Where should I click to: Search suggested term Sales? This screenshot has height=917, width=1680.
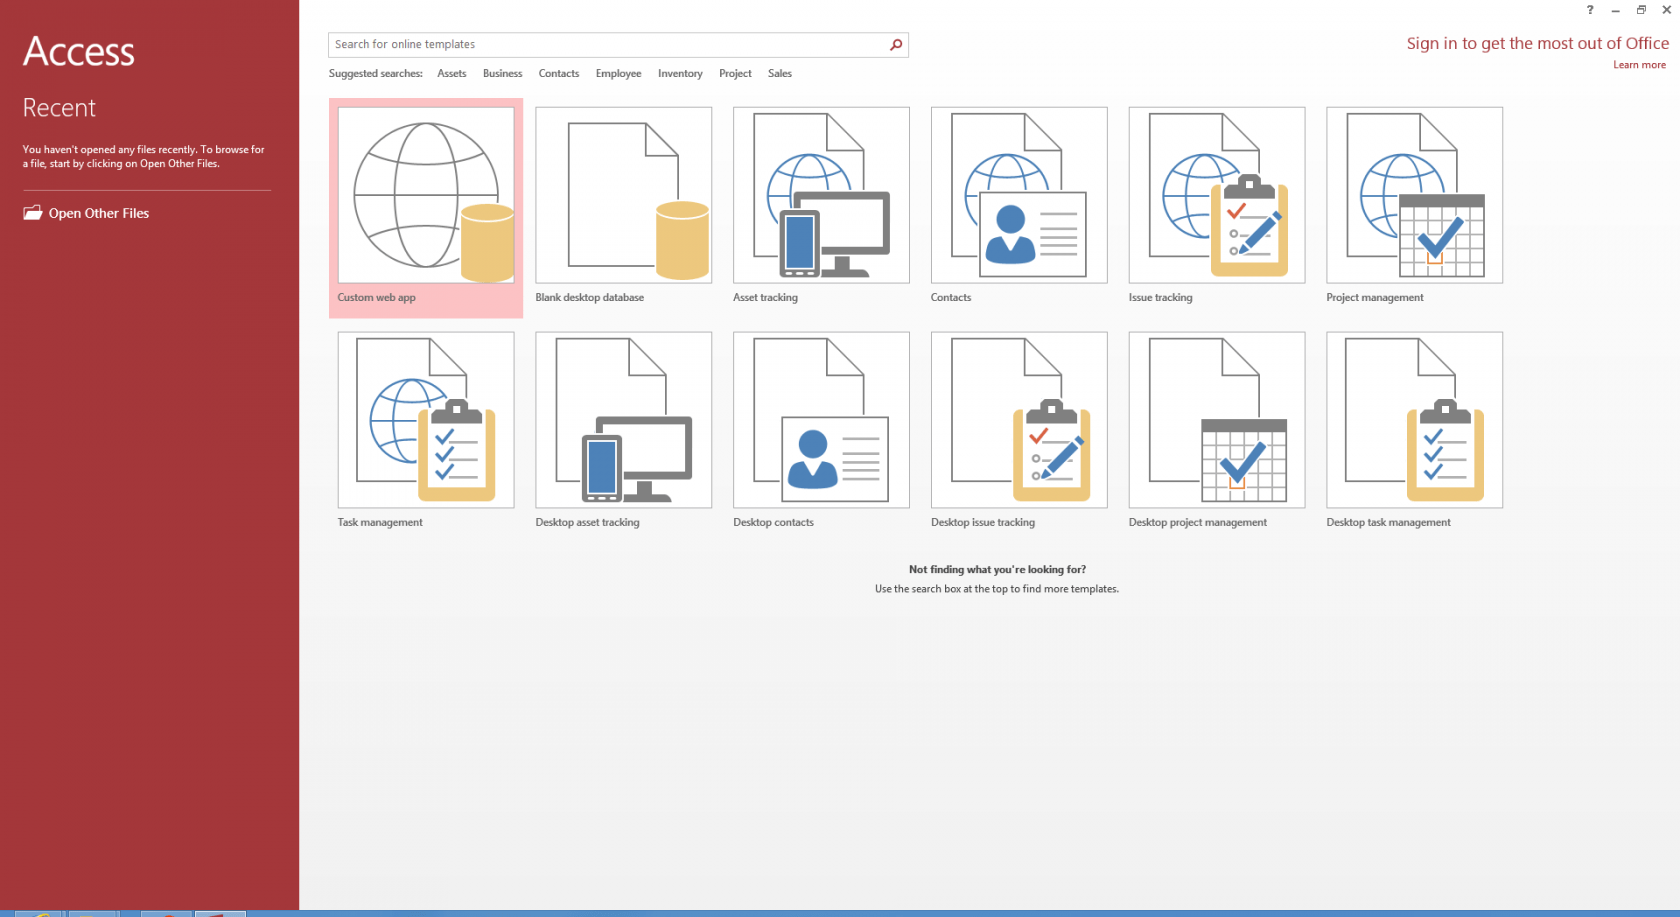point(780,74)
